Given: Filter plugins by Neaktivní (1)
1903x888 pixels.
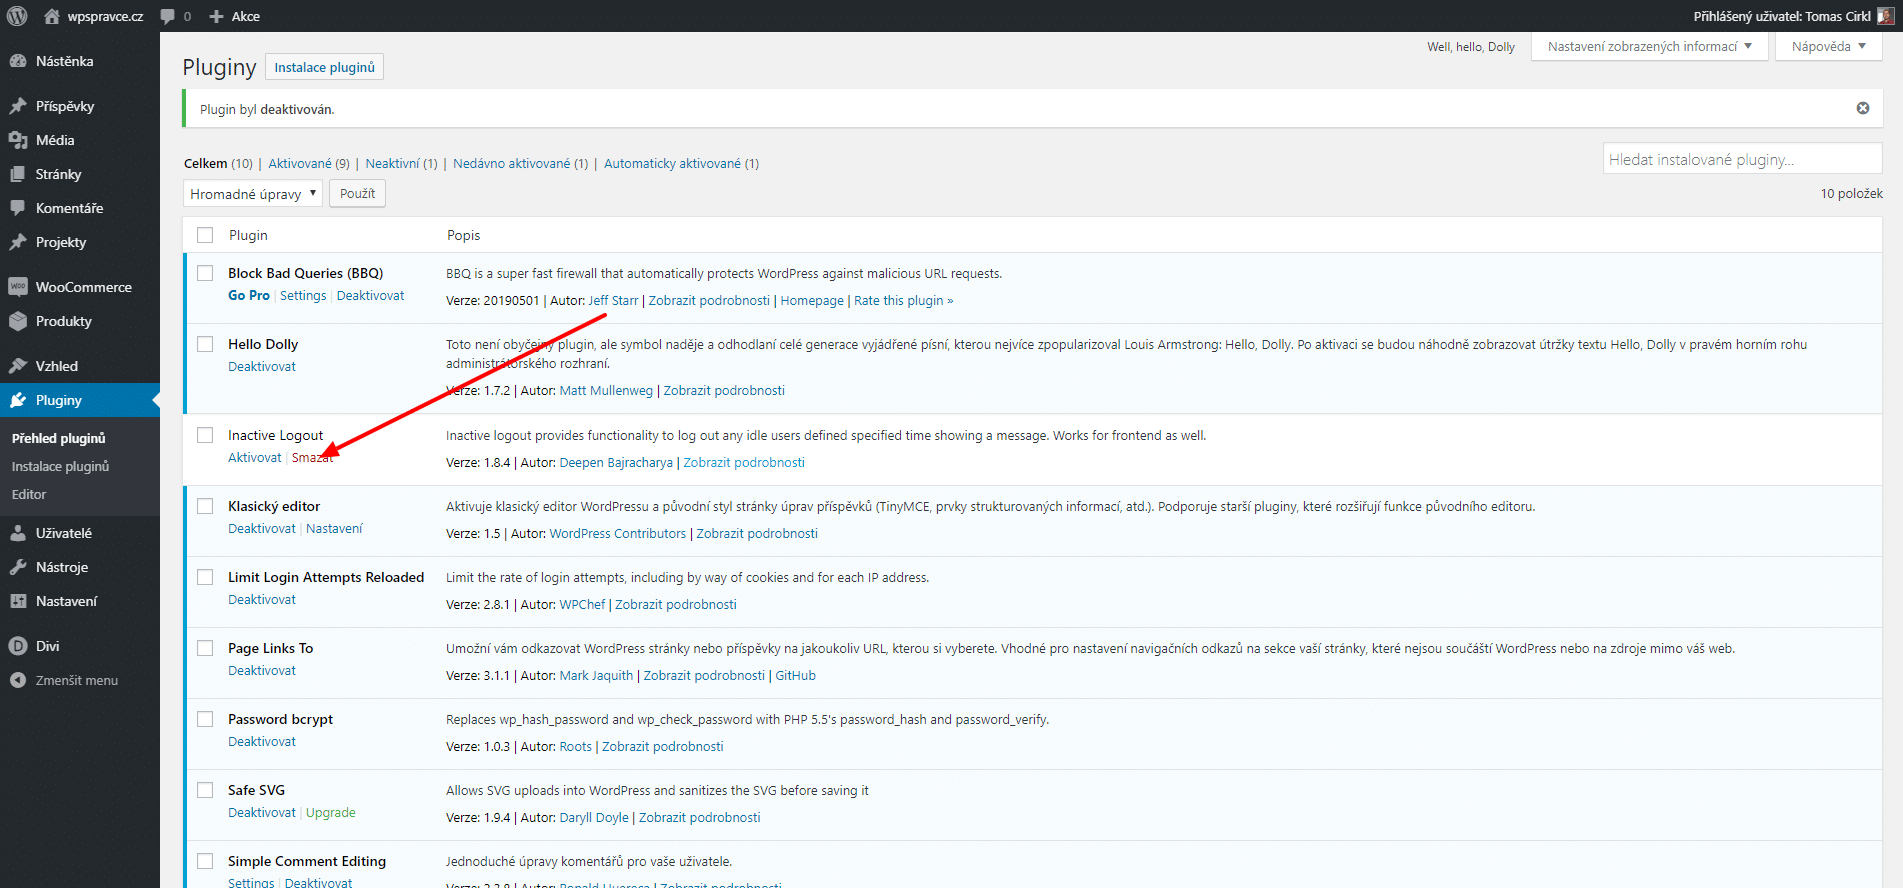Looking at the screenshot, I should pyautogui.click(x=401, y=164).
